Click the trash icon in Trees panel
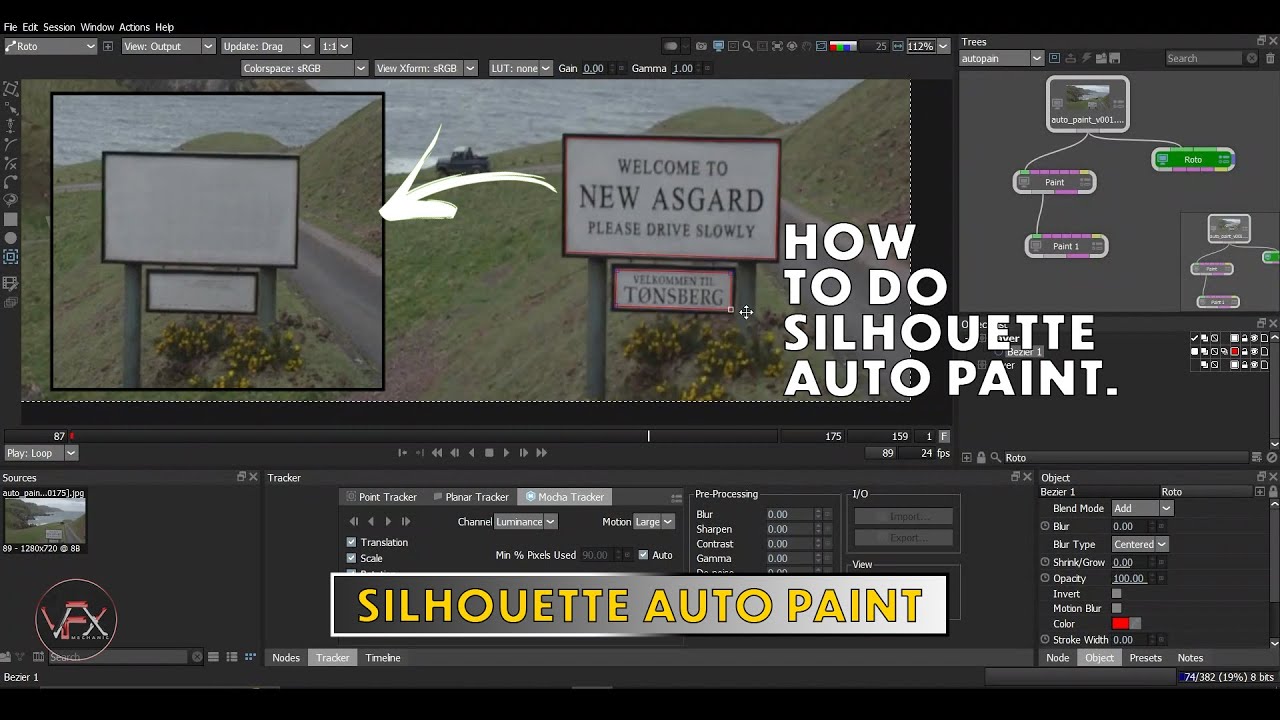Image resolution: width=1280 pixels, height=720 pixels. click(x=1270, y=58)
